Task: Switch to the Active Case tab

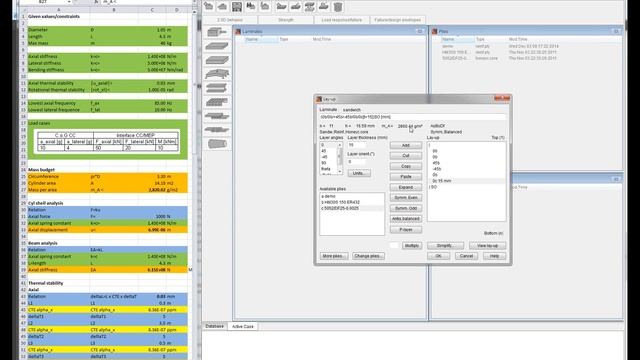Action: pos(243,327)
